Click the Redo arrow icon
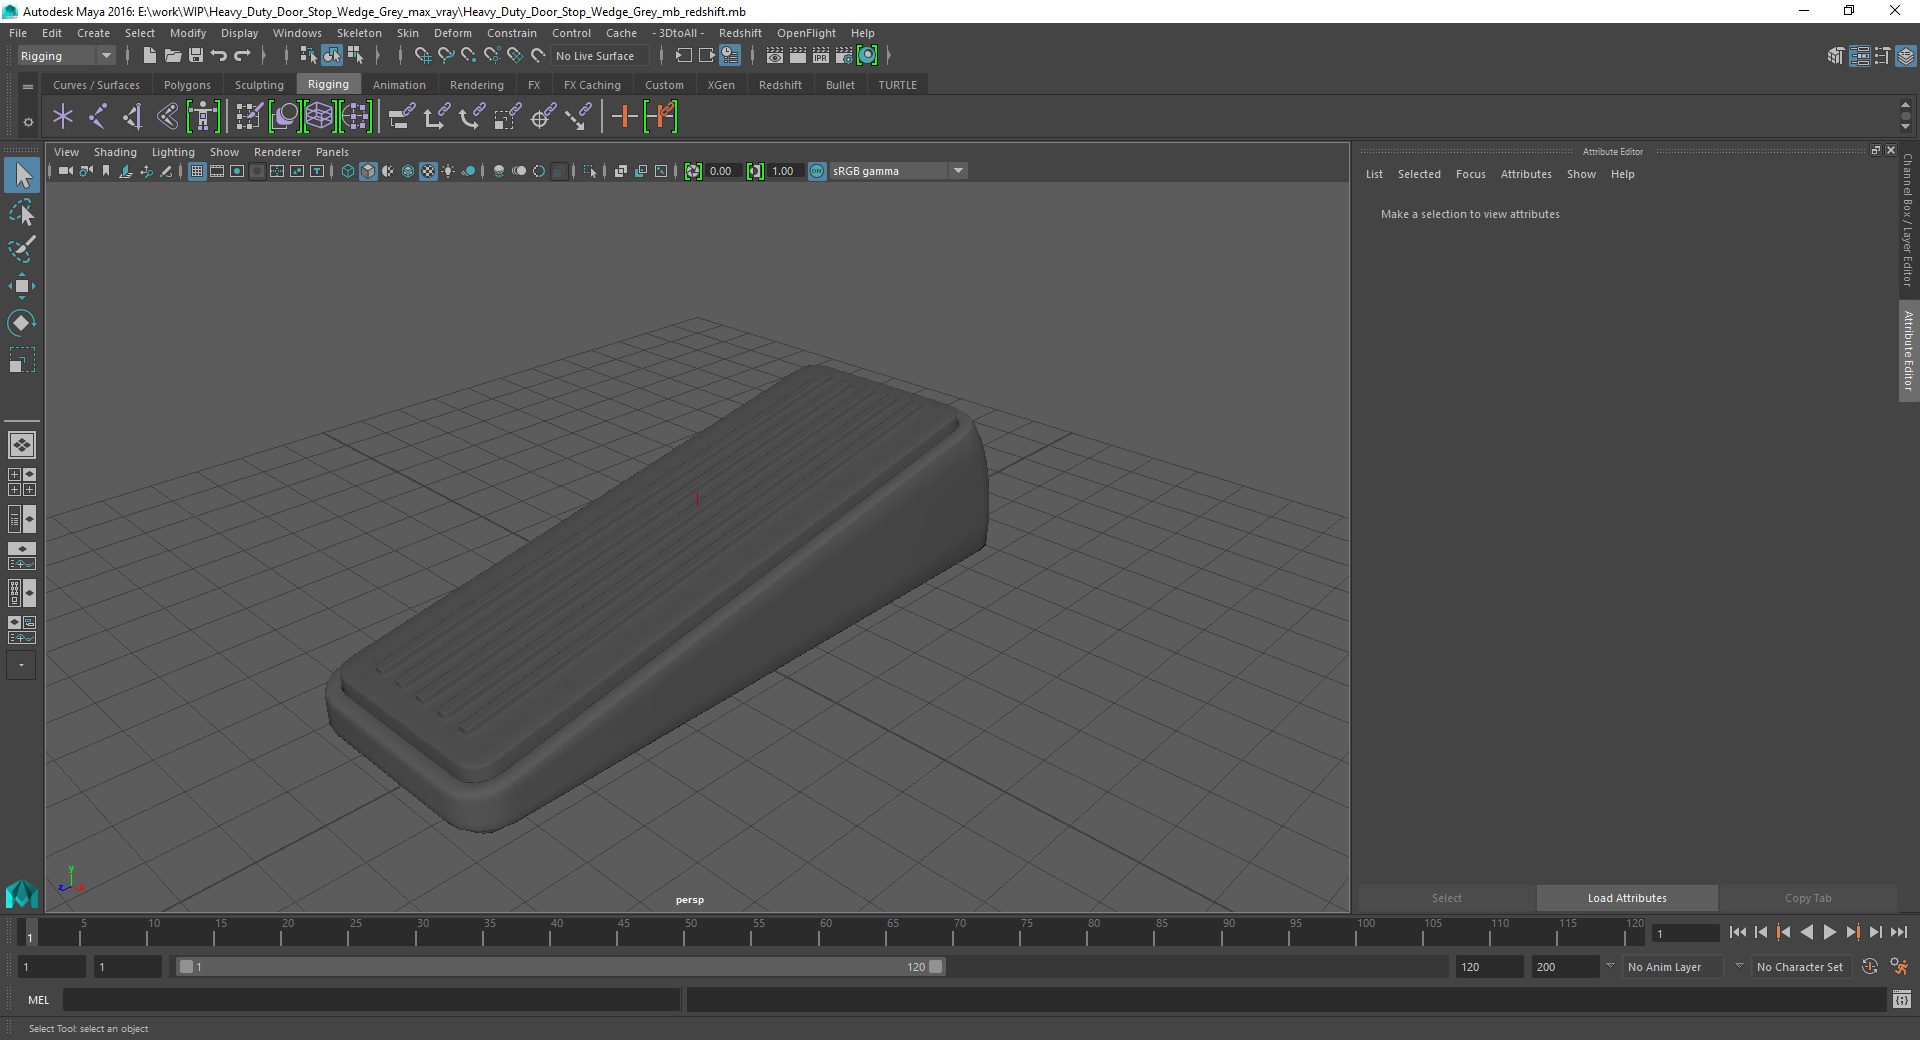 pyautogui.click(x=242, y=56)
